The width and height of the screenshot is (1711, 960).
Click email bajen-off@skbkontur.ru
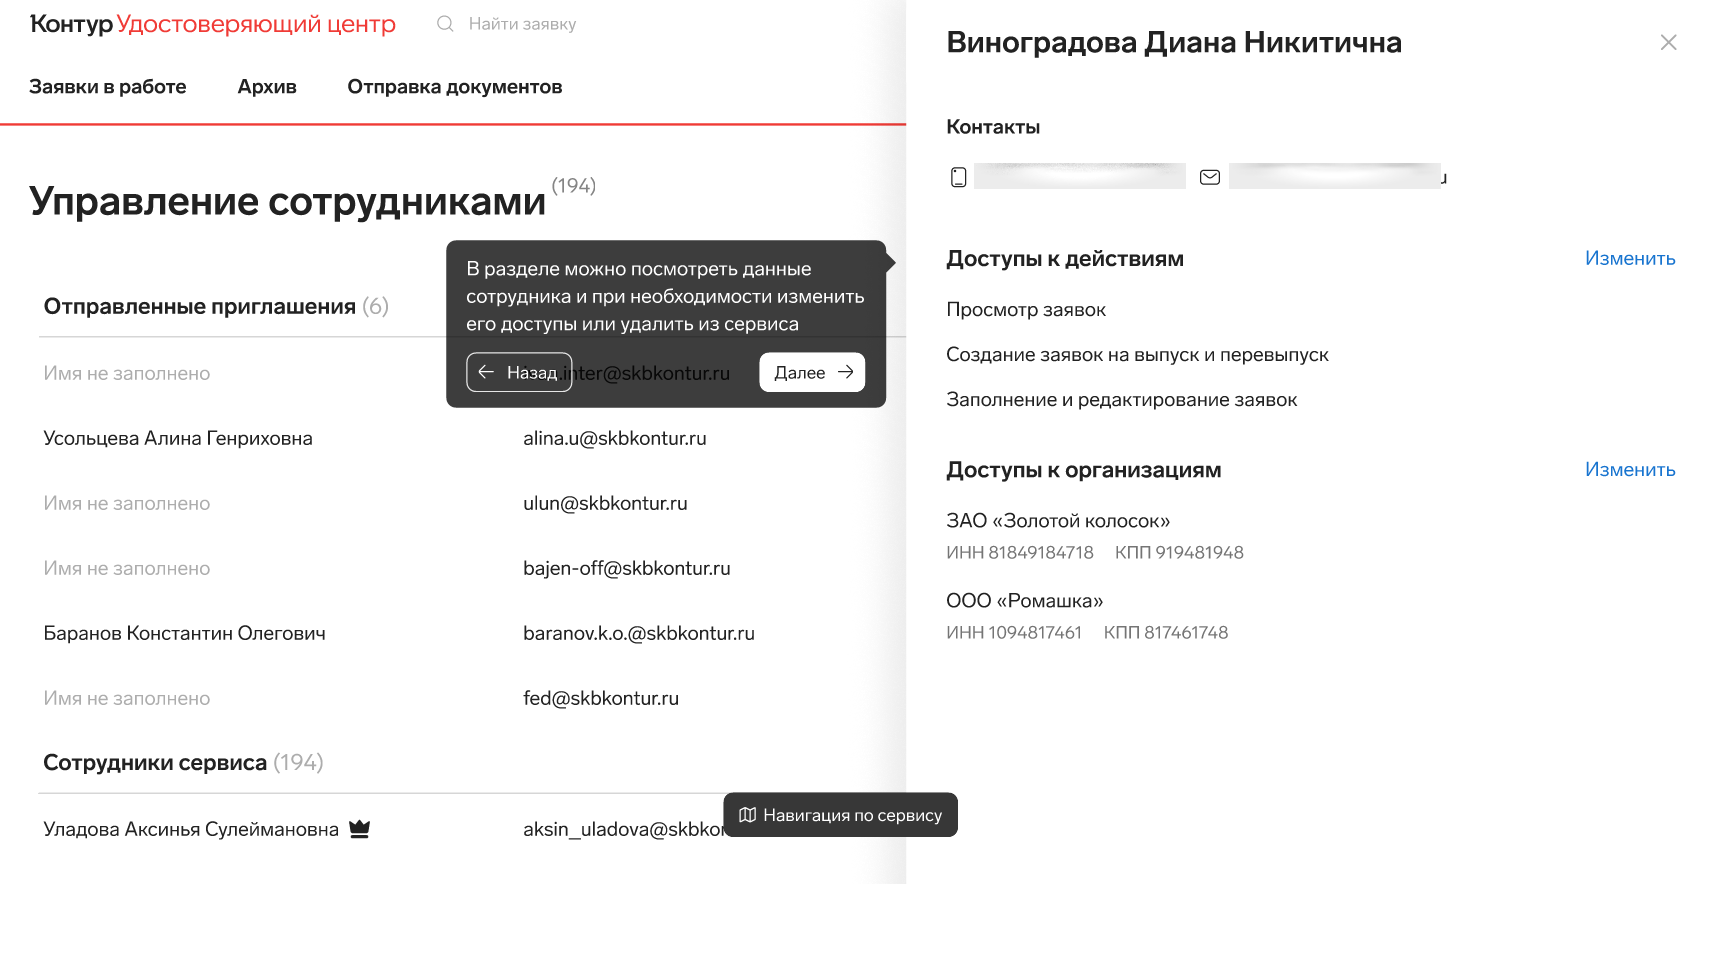coord(627,568)
